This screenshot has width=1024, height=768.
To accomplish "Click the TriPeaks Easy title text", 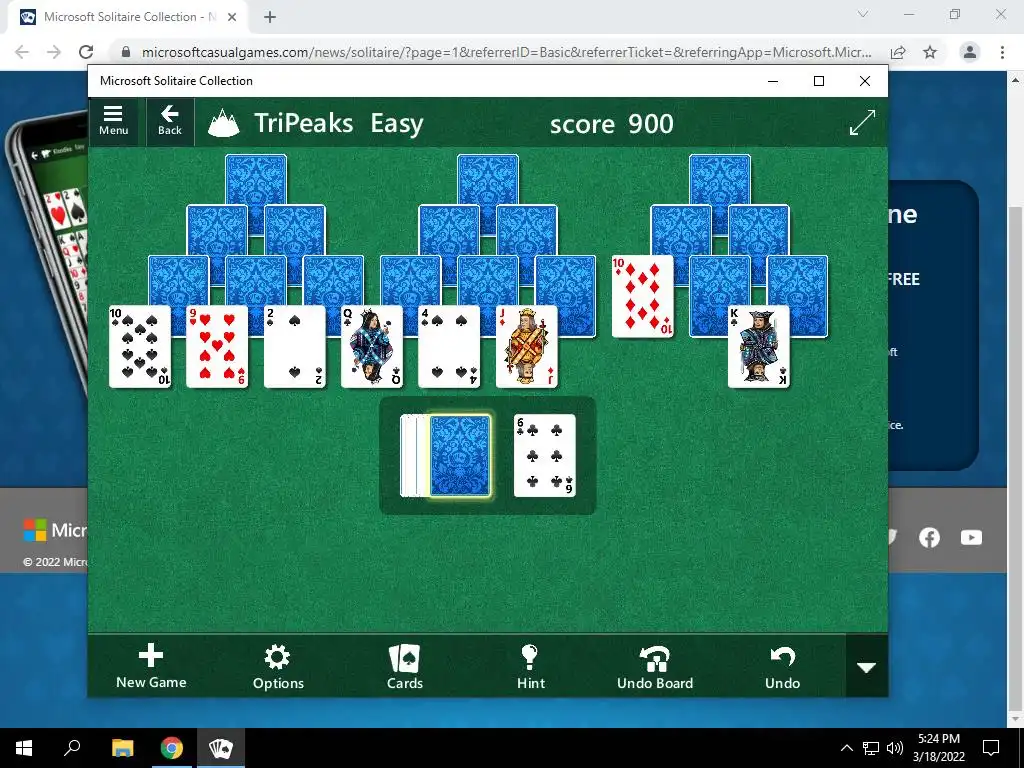I will [x=339, y=123].
